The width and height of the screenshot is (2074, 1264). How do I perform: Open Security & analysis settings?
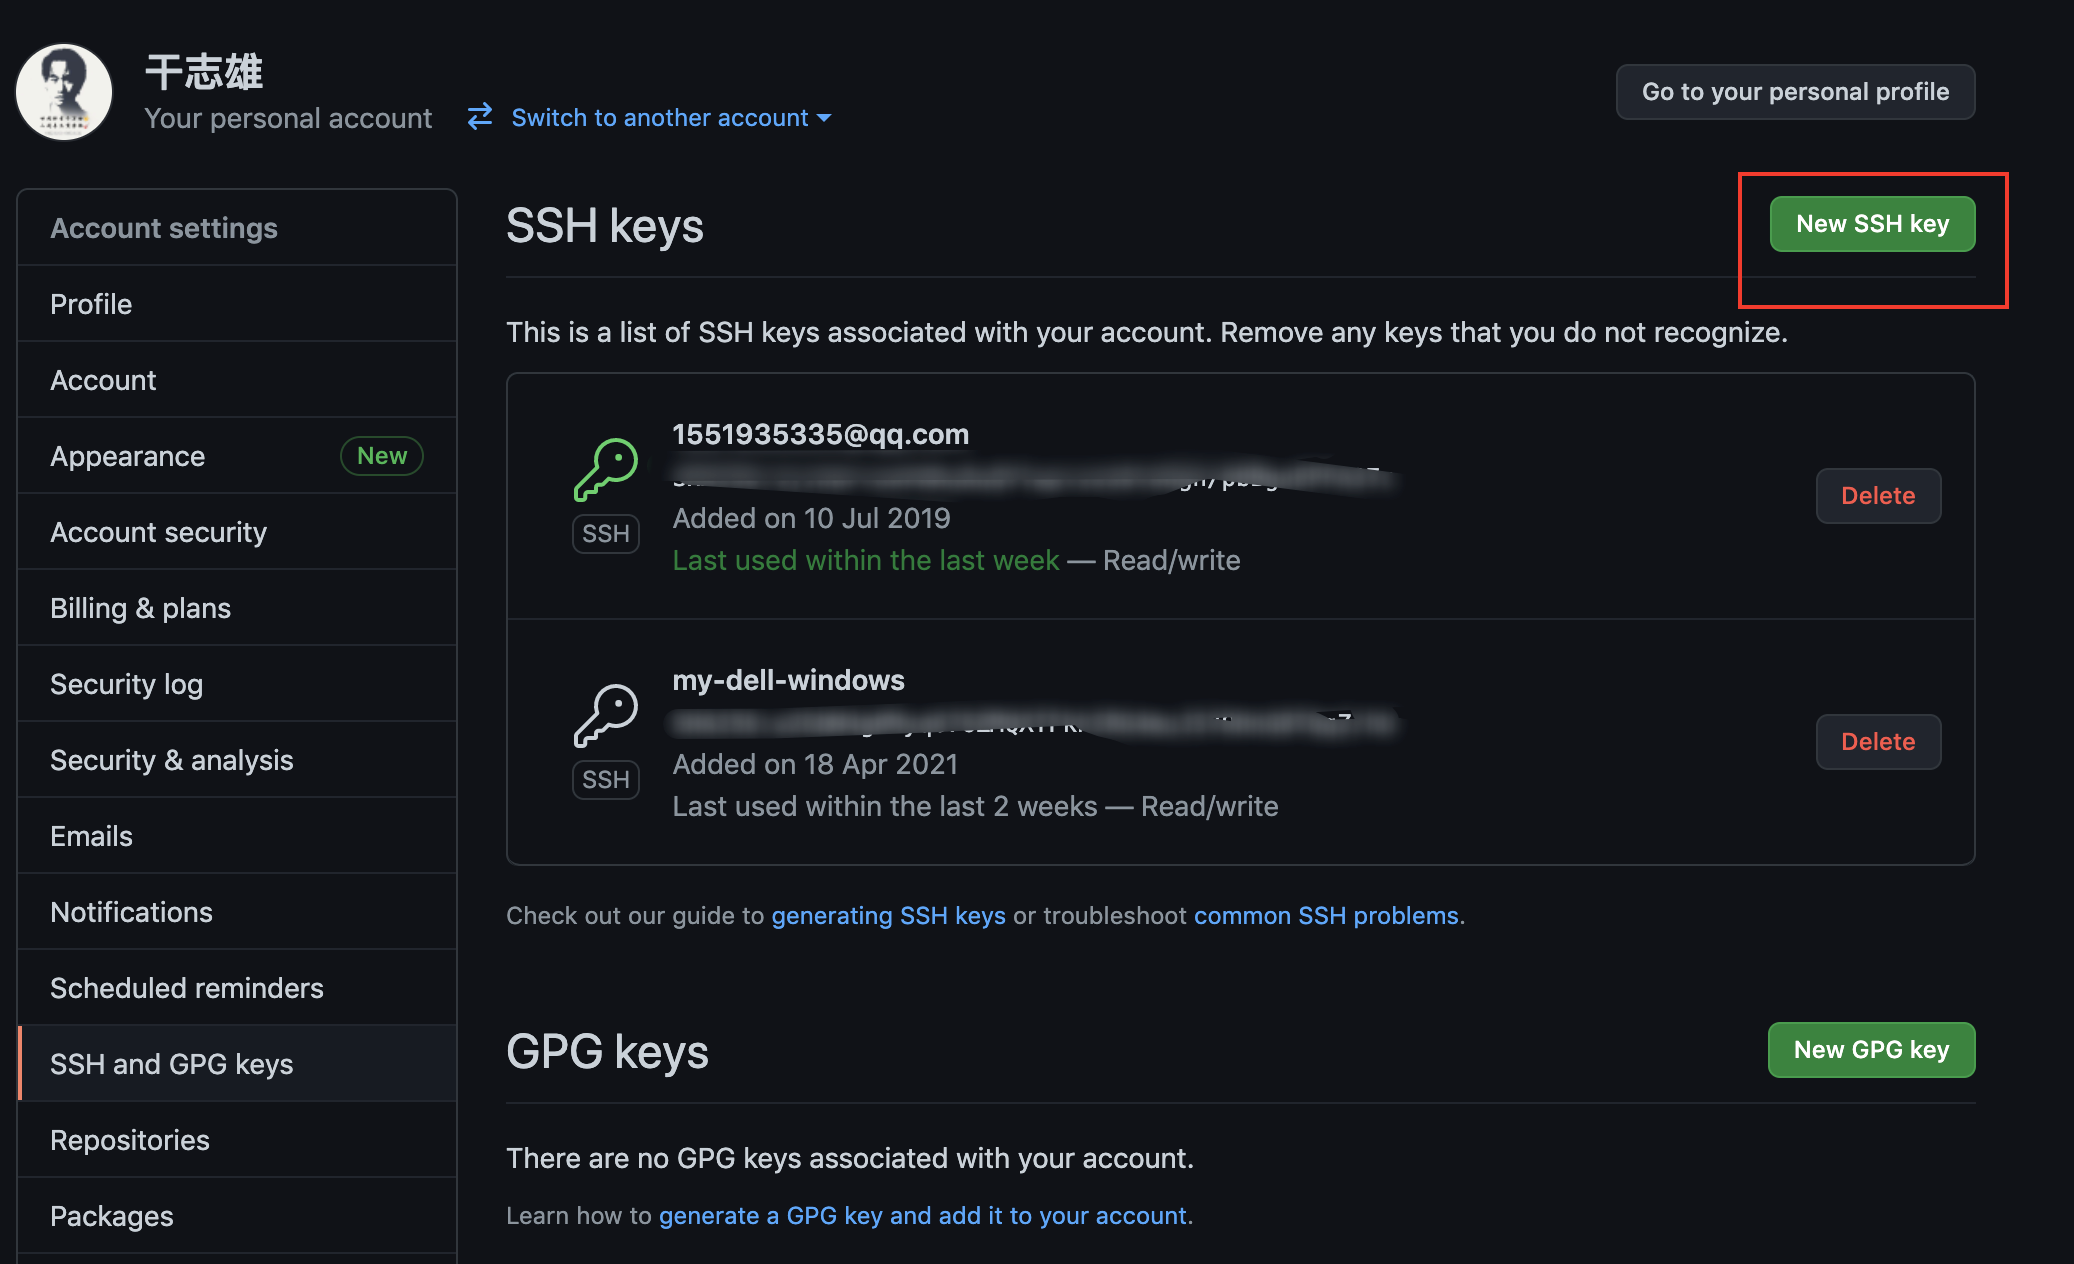click(x=237, y=760)
